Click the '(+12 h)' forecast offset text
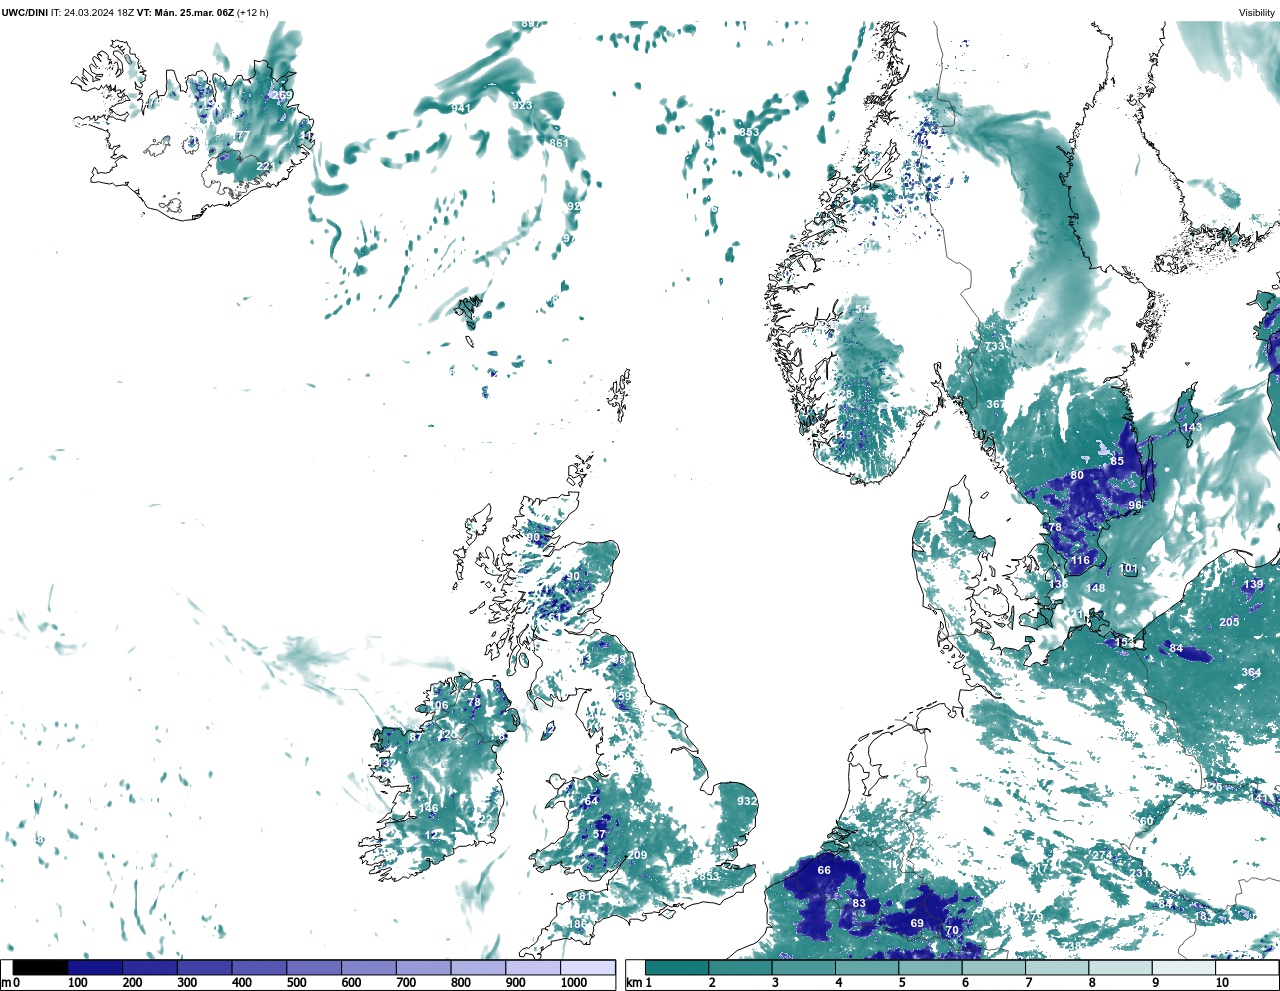The width and height of the screenshot is (1280, 991). point(252,13)
